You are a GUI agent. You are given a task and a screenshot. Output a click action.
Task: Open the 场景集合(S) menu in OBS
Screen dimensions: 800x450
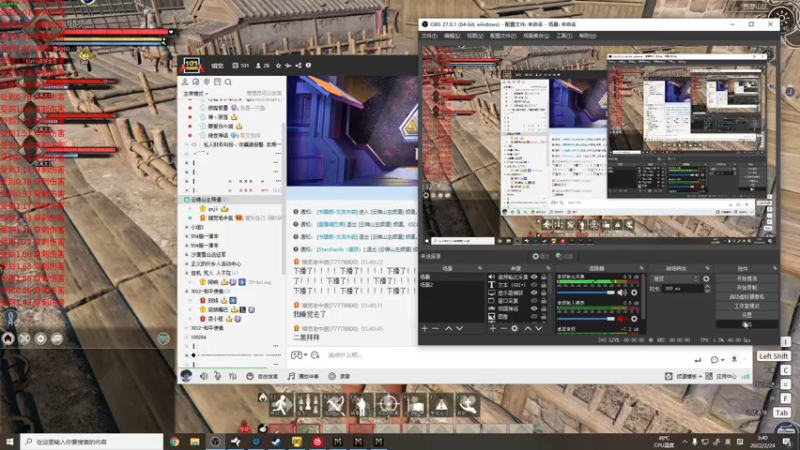pos(536,36)
